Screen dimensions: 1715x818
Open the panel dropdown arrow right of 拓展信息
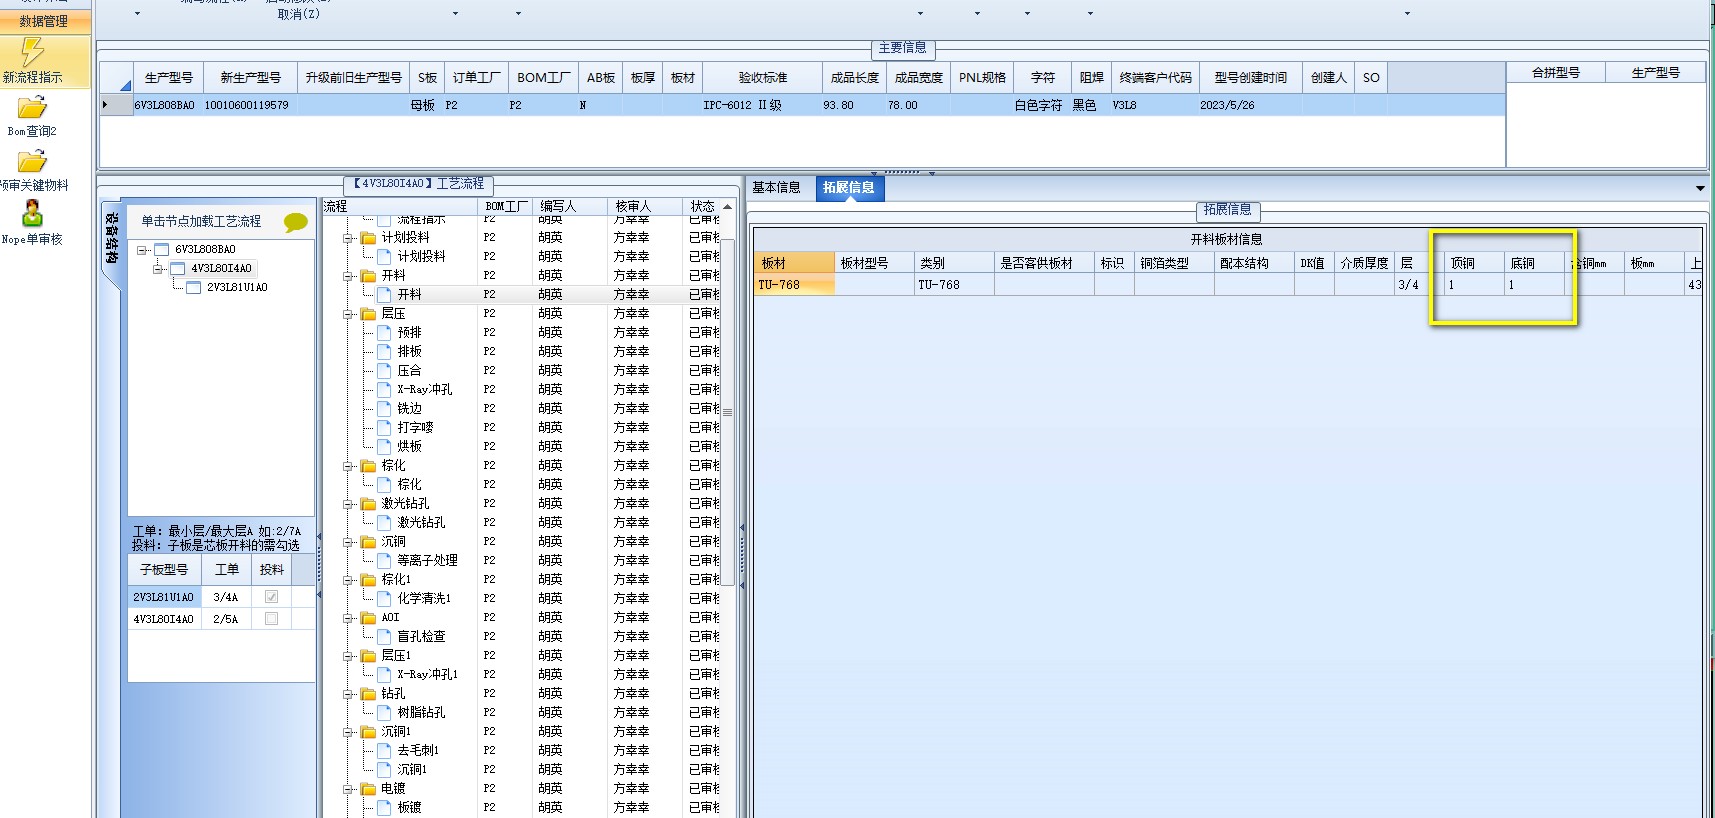[x=1700, y=188]
